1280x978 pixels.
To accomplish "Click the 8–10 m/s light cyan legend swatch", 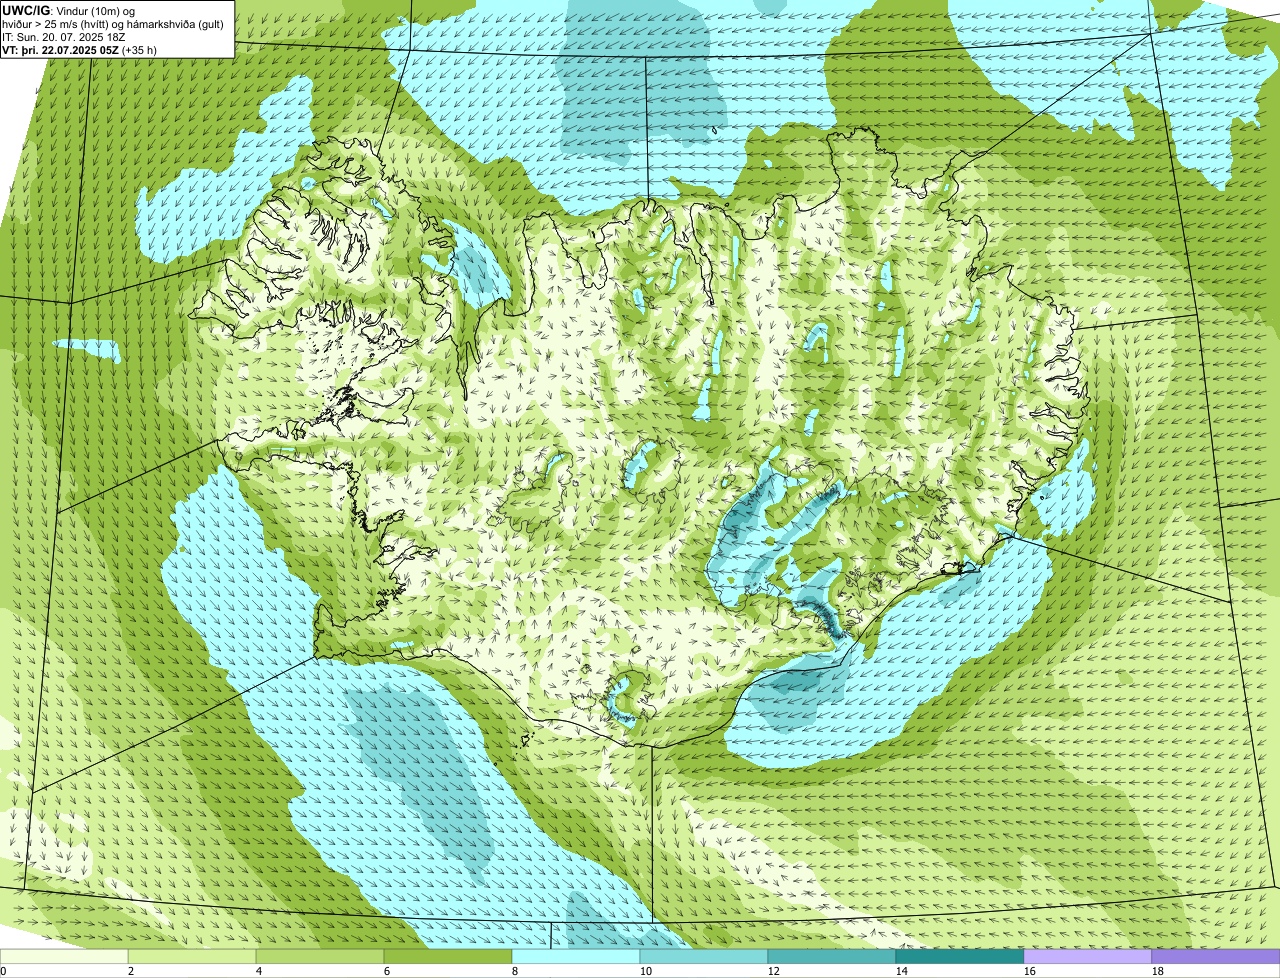I will click(576, 956).
